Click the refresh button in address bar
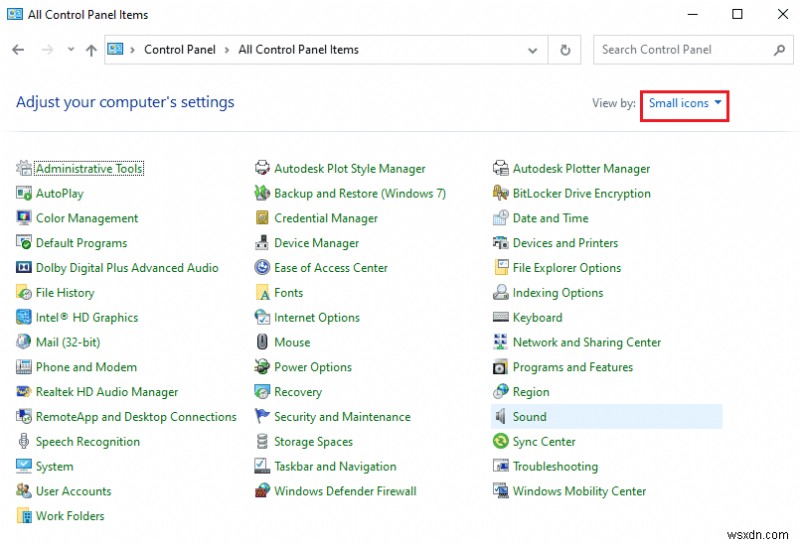Screen dimensions: 800x545 click(x=565, y=50)
